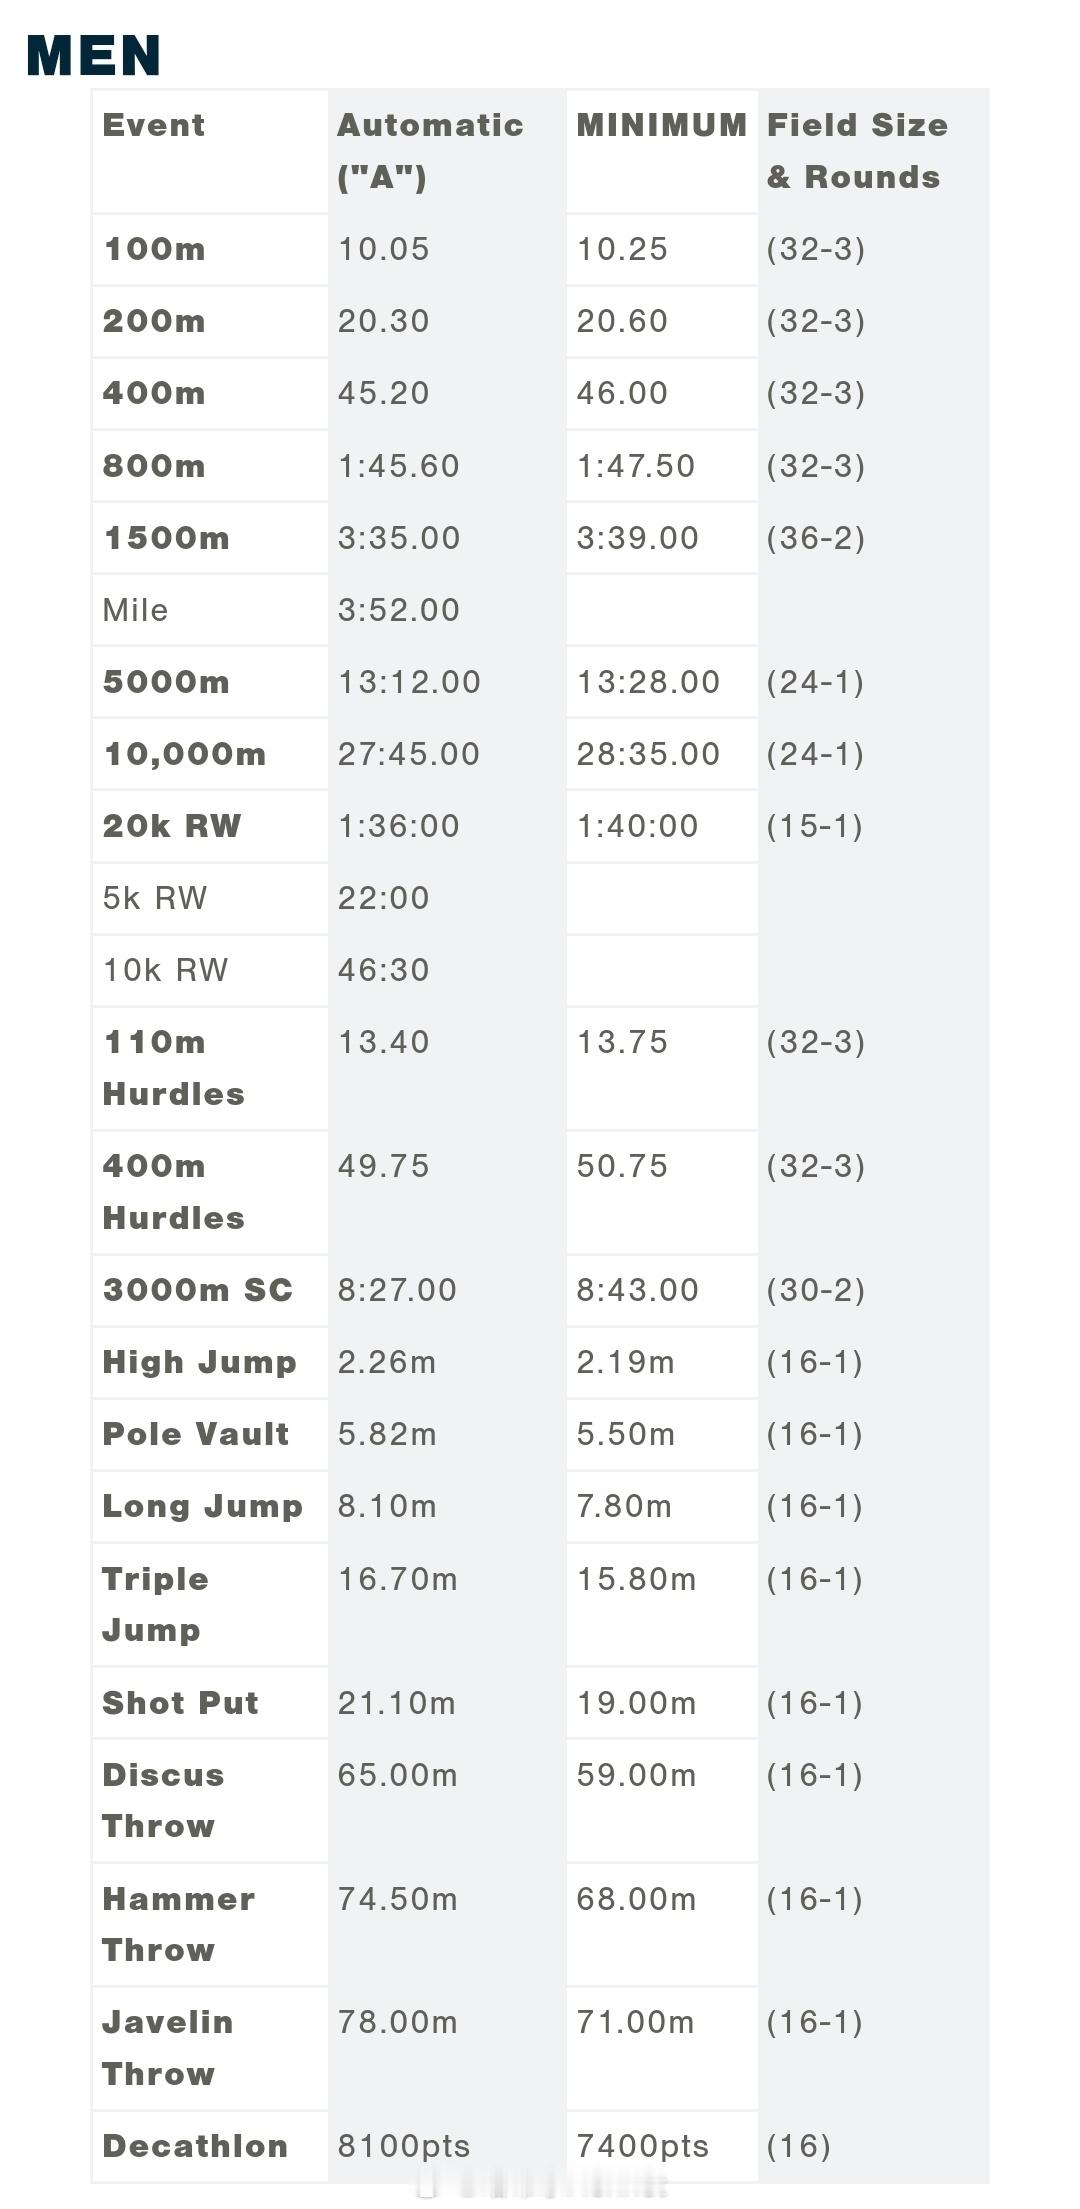Click the Javelin Throw automatic mark 78.00m
Screen dimensions: 1080x2209
point(397,2022)
